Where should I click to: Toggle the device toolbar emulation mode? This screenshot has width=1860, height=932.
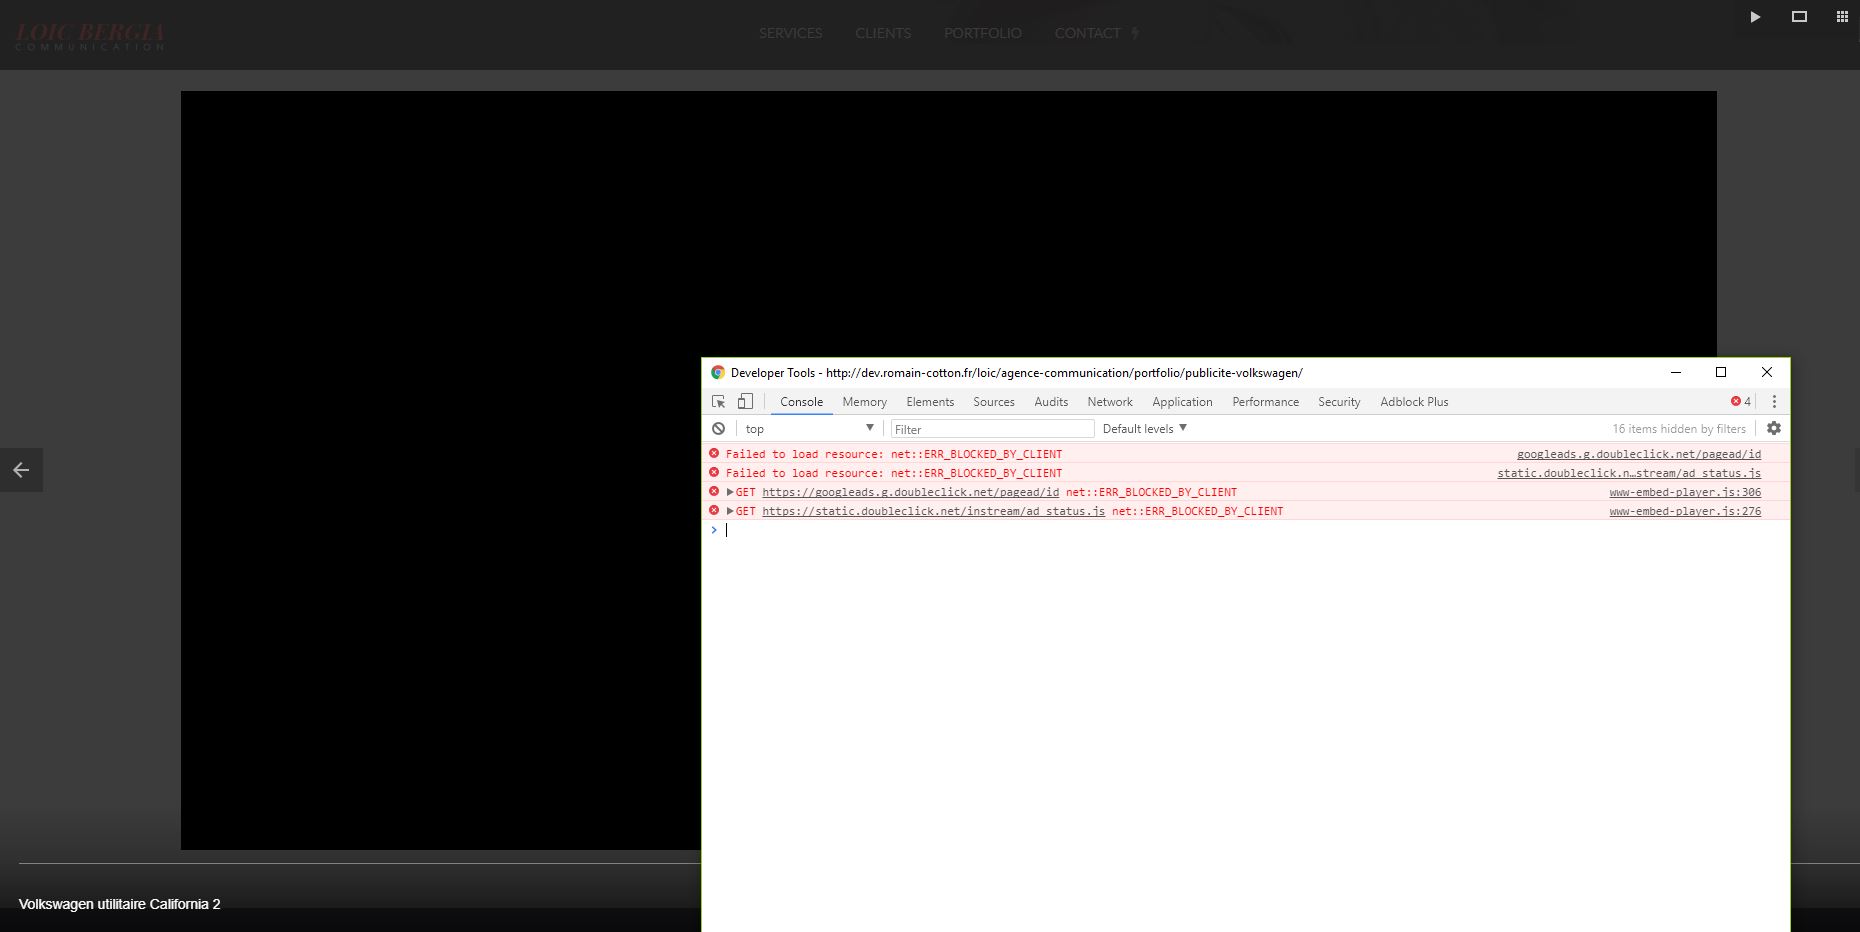tap(744, 401)
